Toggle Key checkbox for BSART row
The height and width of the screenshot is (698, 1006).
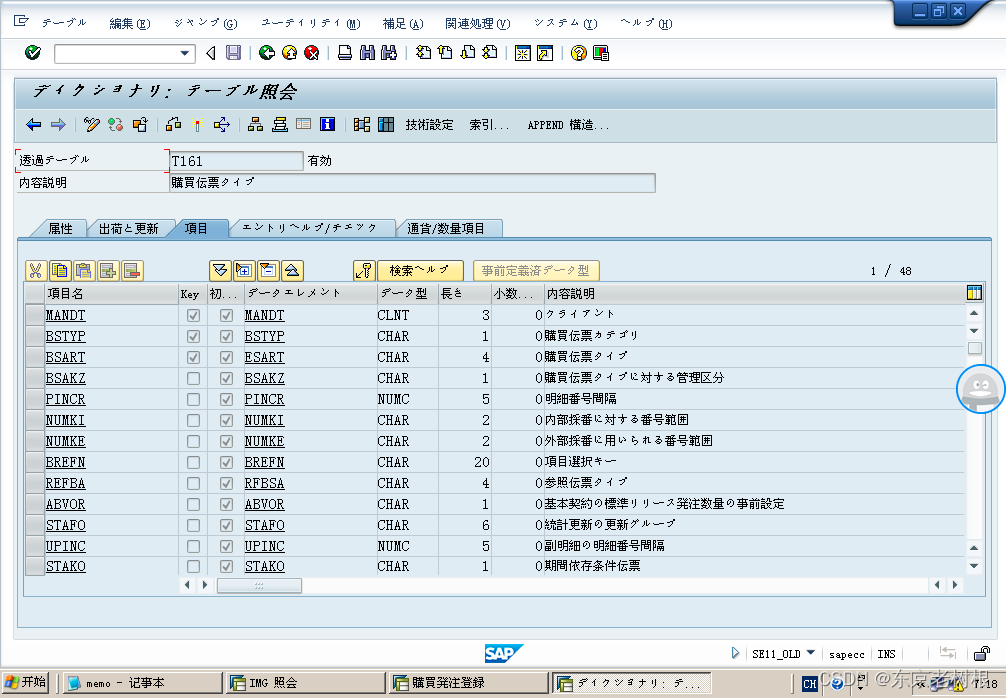click(x=193, y=357)
